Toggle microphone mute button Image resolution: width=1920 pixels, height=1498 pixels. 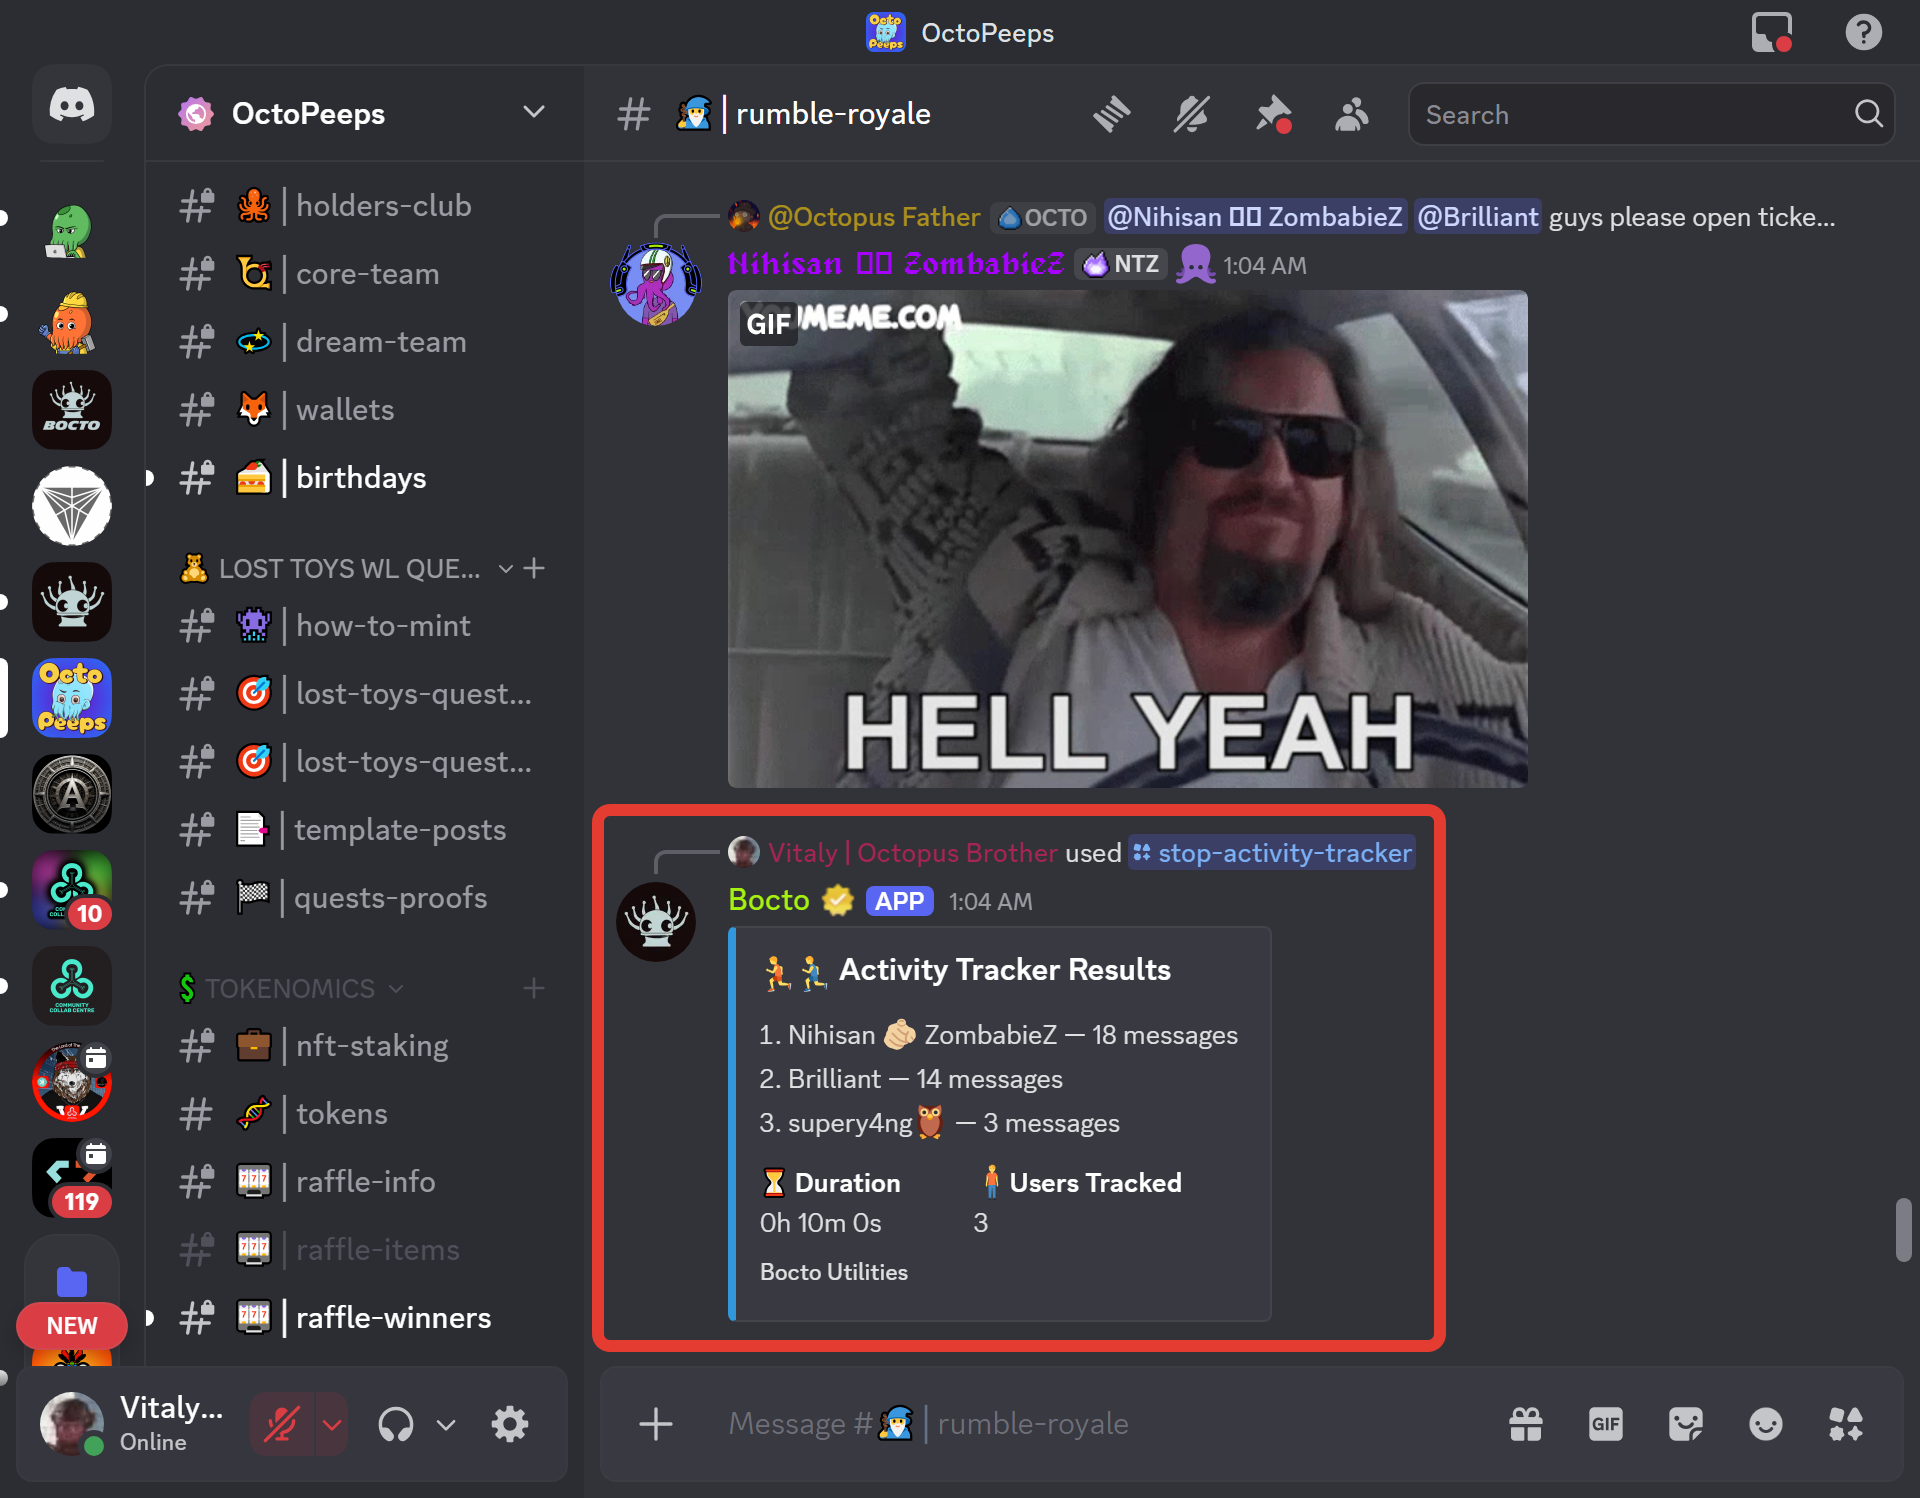(281, 1424)
